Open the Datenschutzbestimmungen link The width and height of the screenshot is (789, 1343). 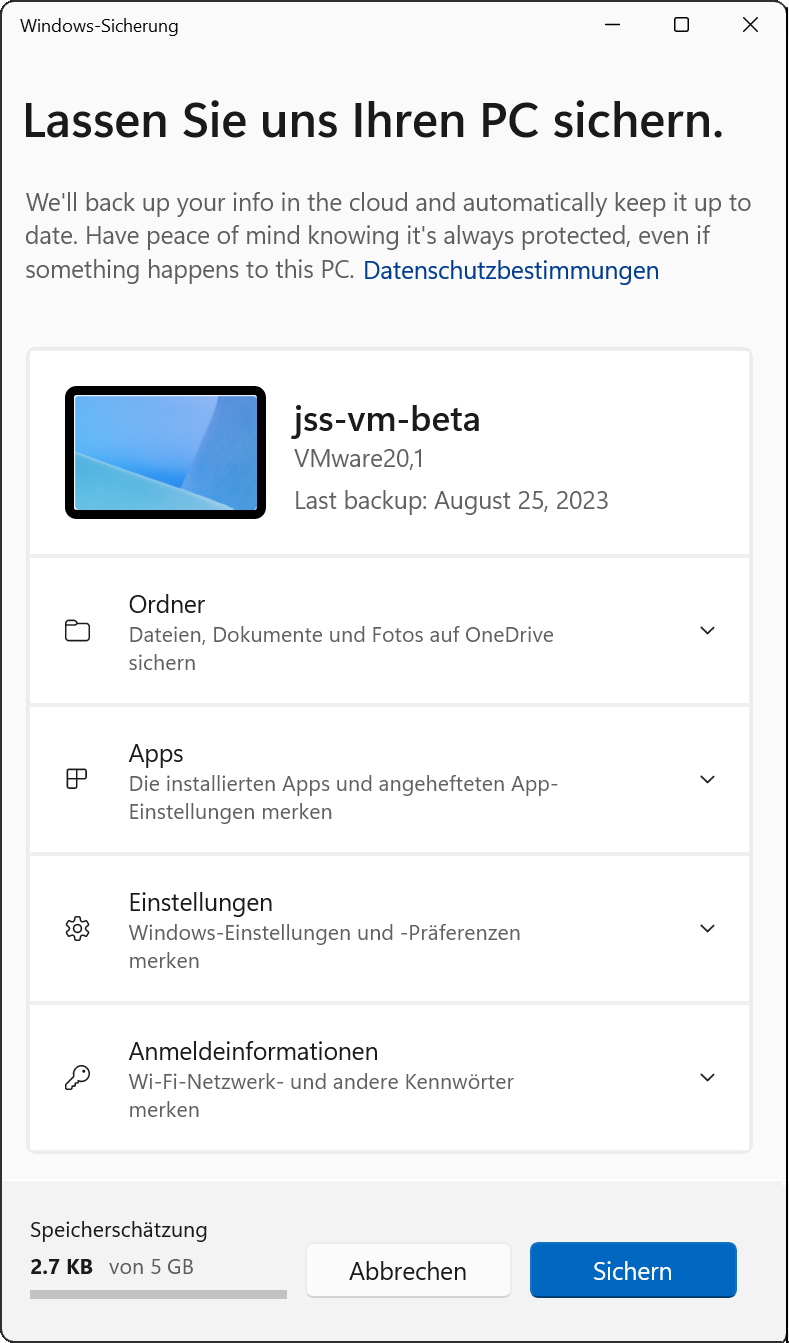tap(511, 270)
